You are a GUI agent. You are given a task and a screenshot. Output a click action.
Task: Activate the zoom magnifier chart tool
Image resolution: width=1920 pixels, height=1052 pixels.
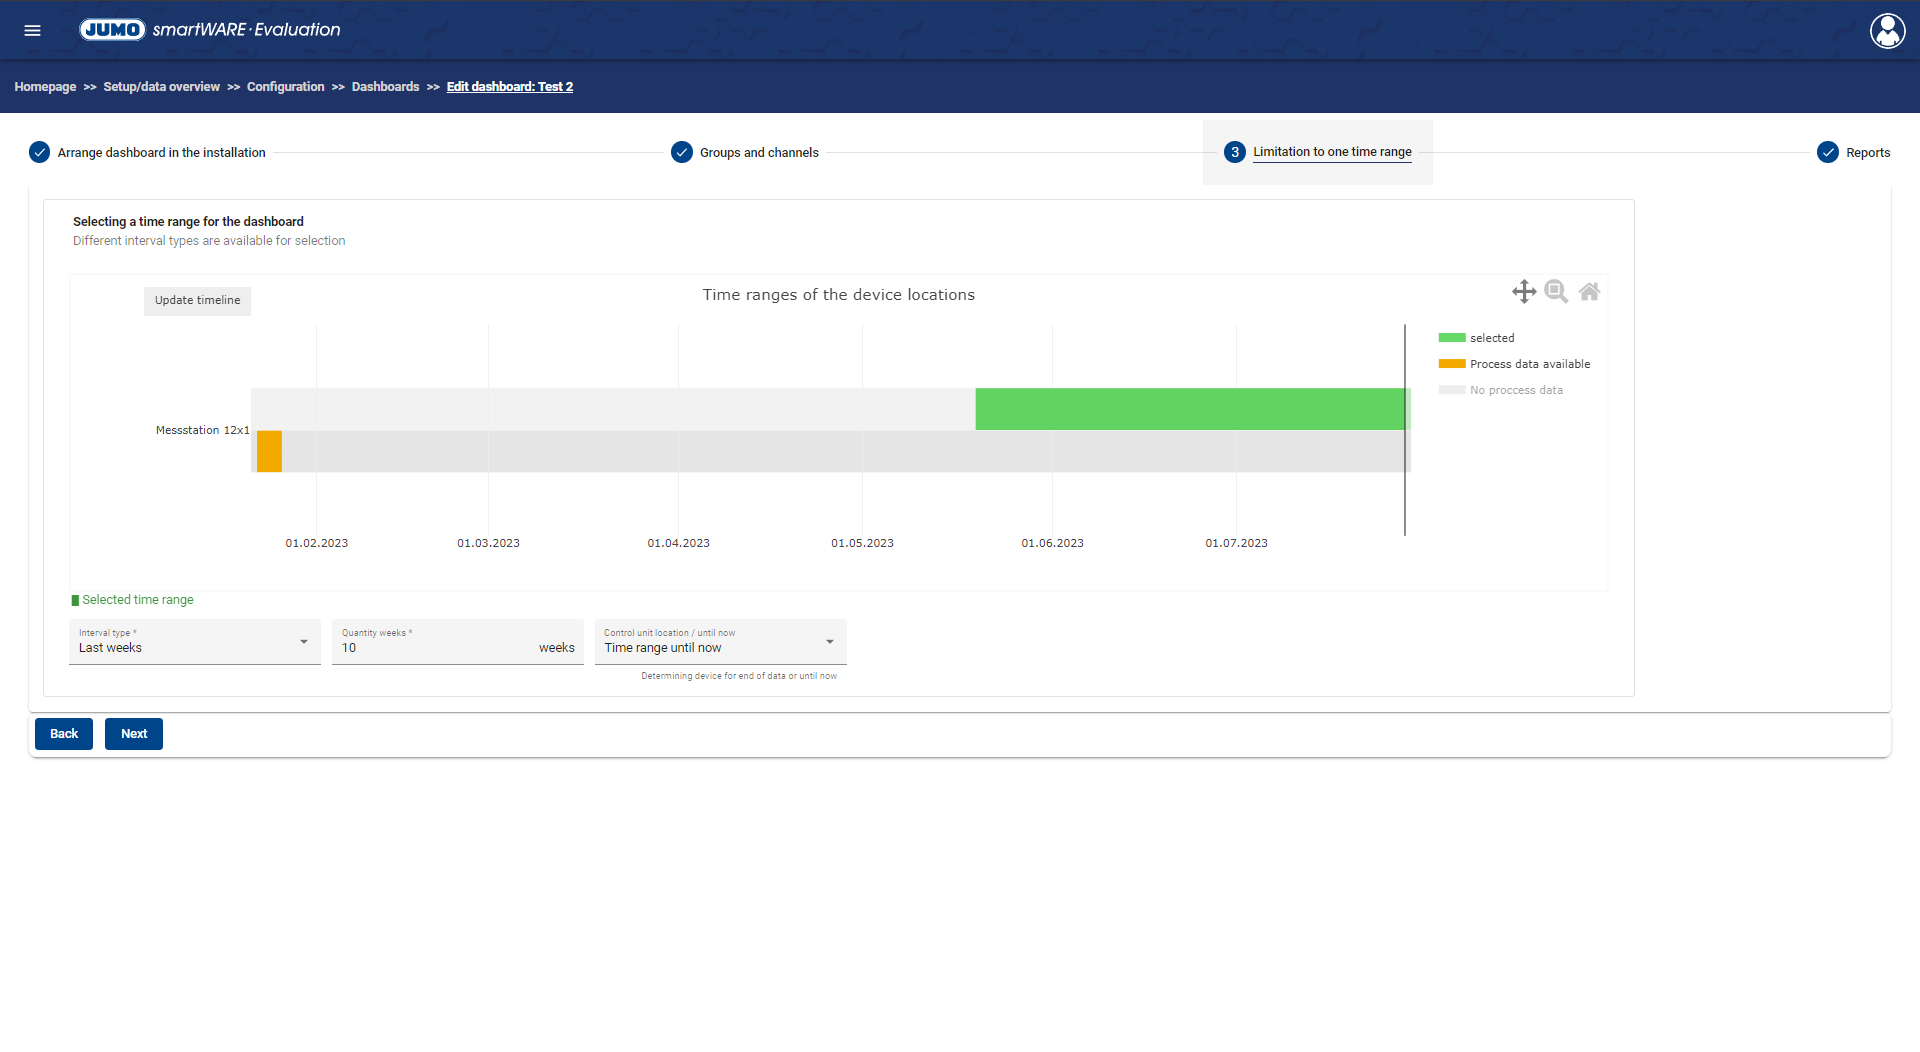click(1556, 292)
